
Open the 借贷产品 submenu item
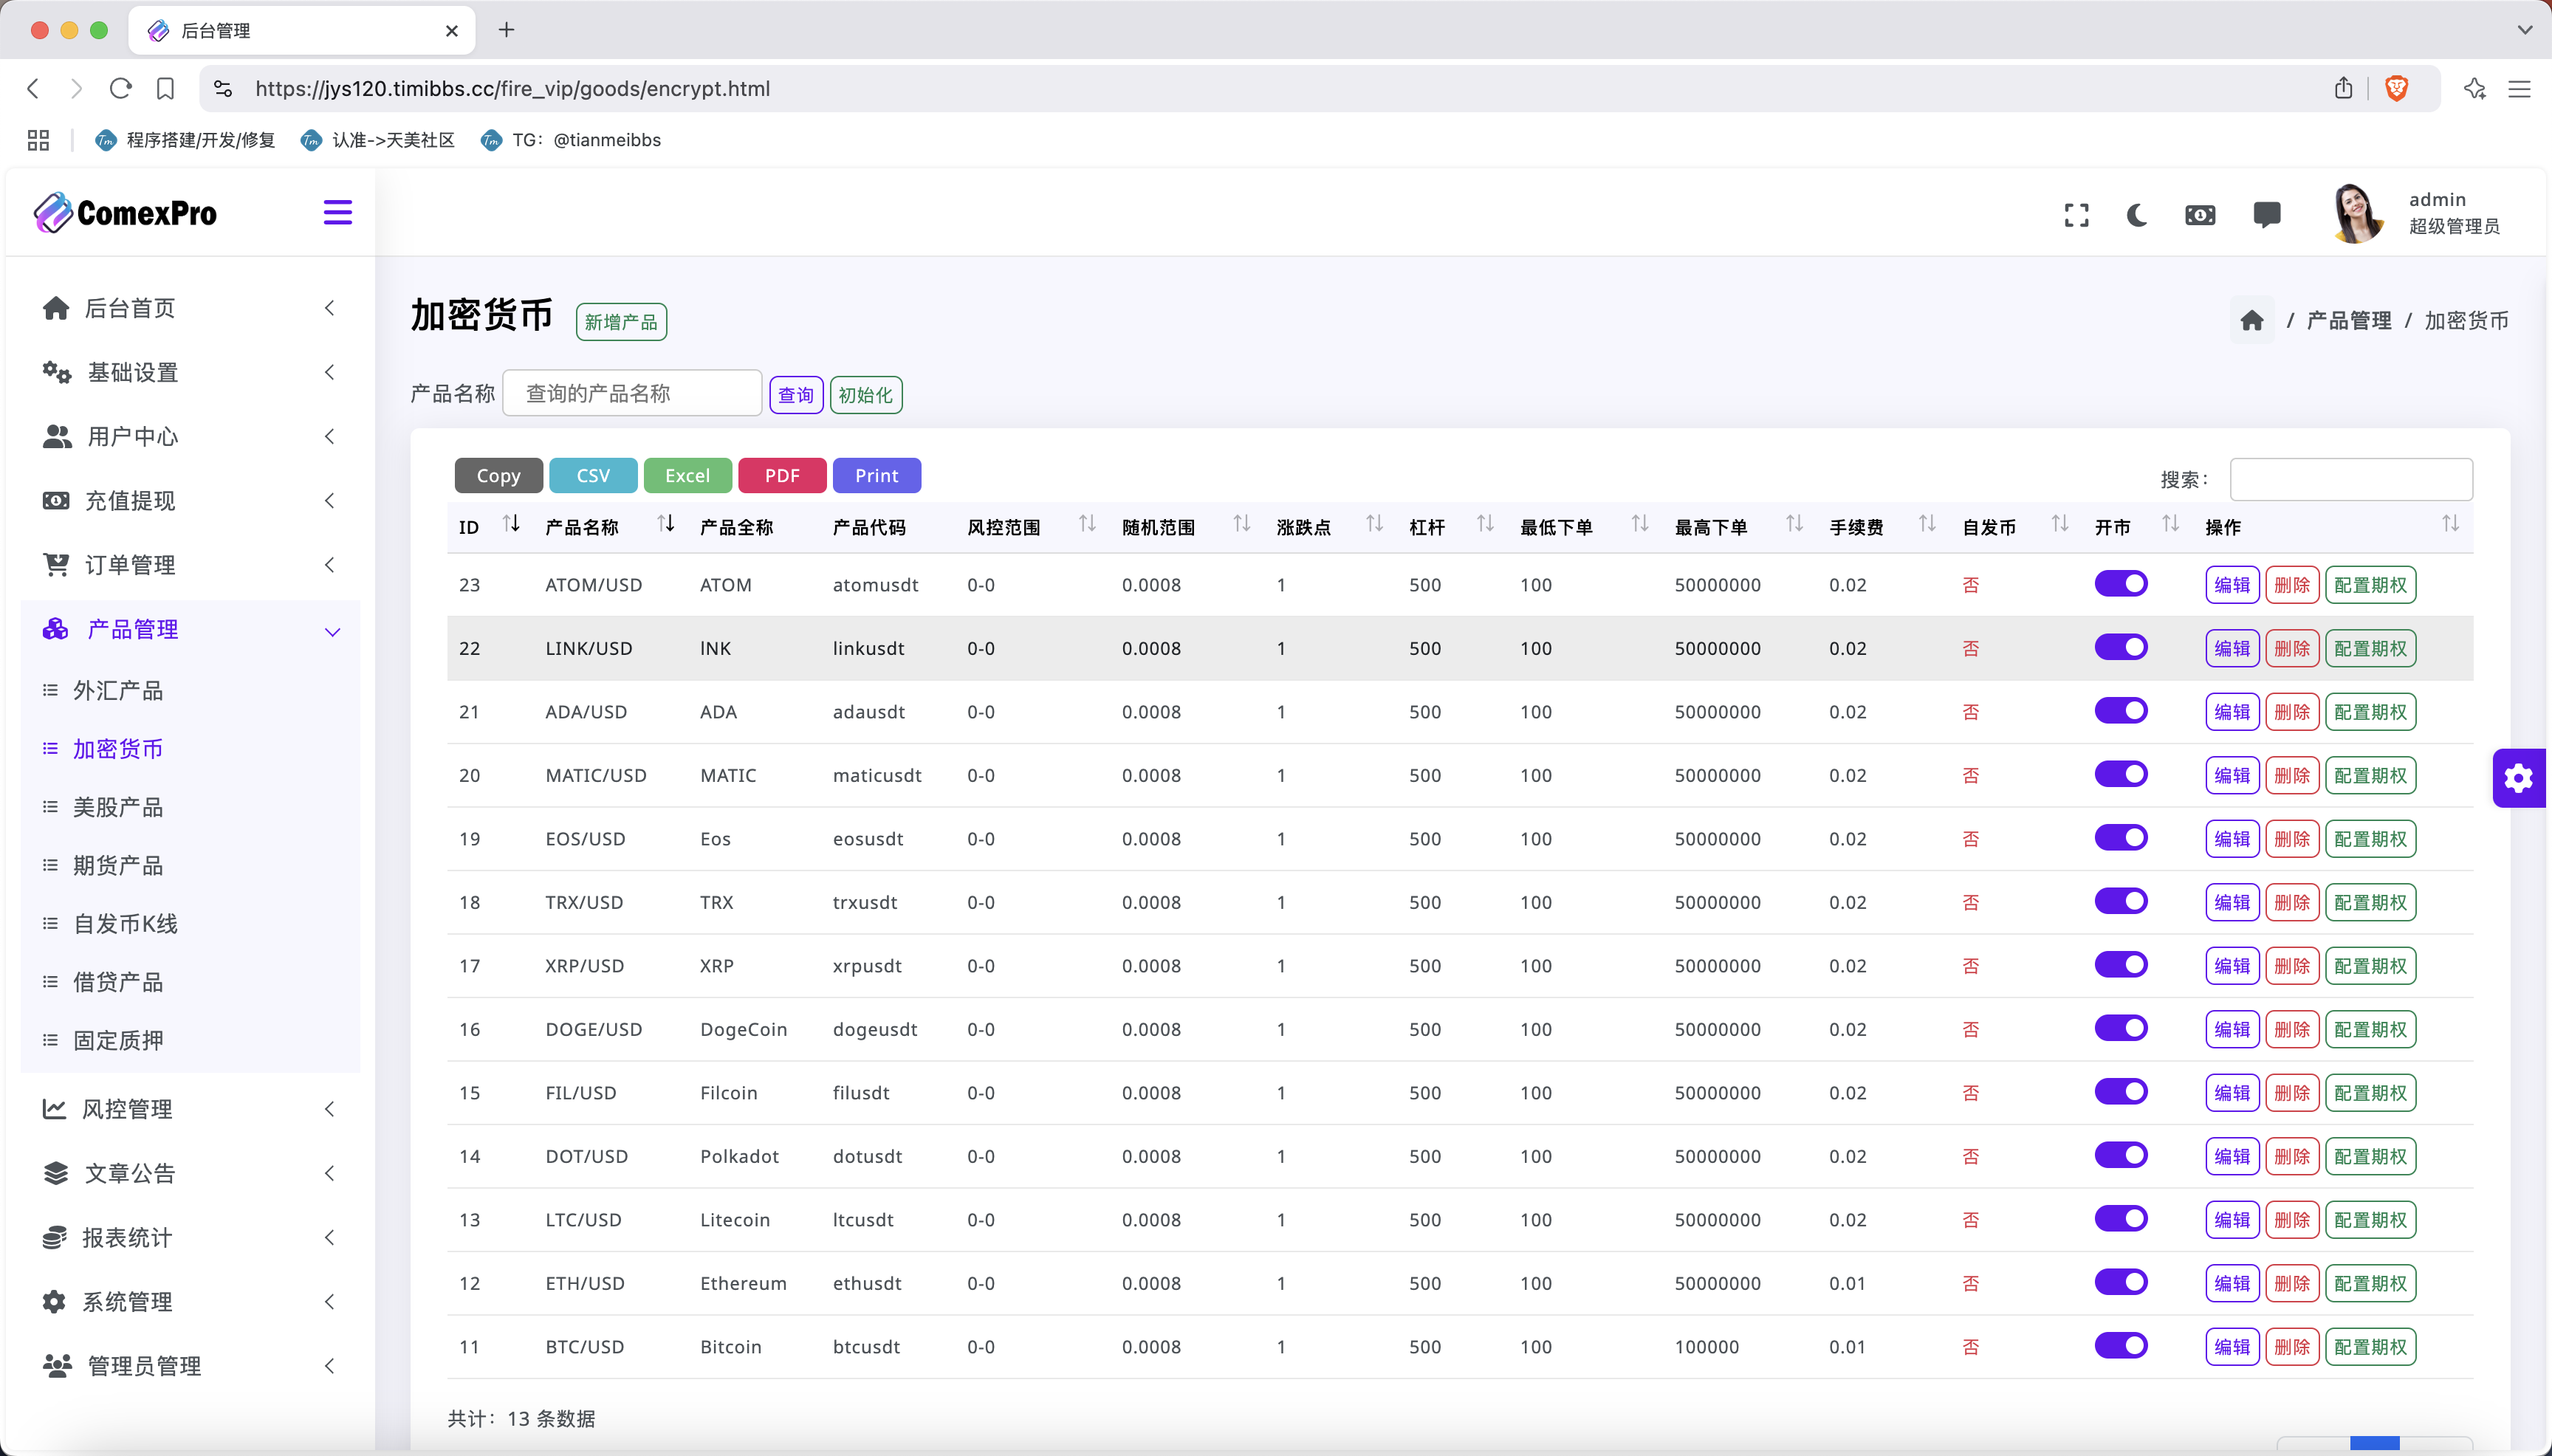(117, 982)
